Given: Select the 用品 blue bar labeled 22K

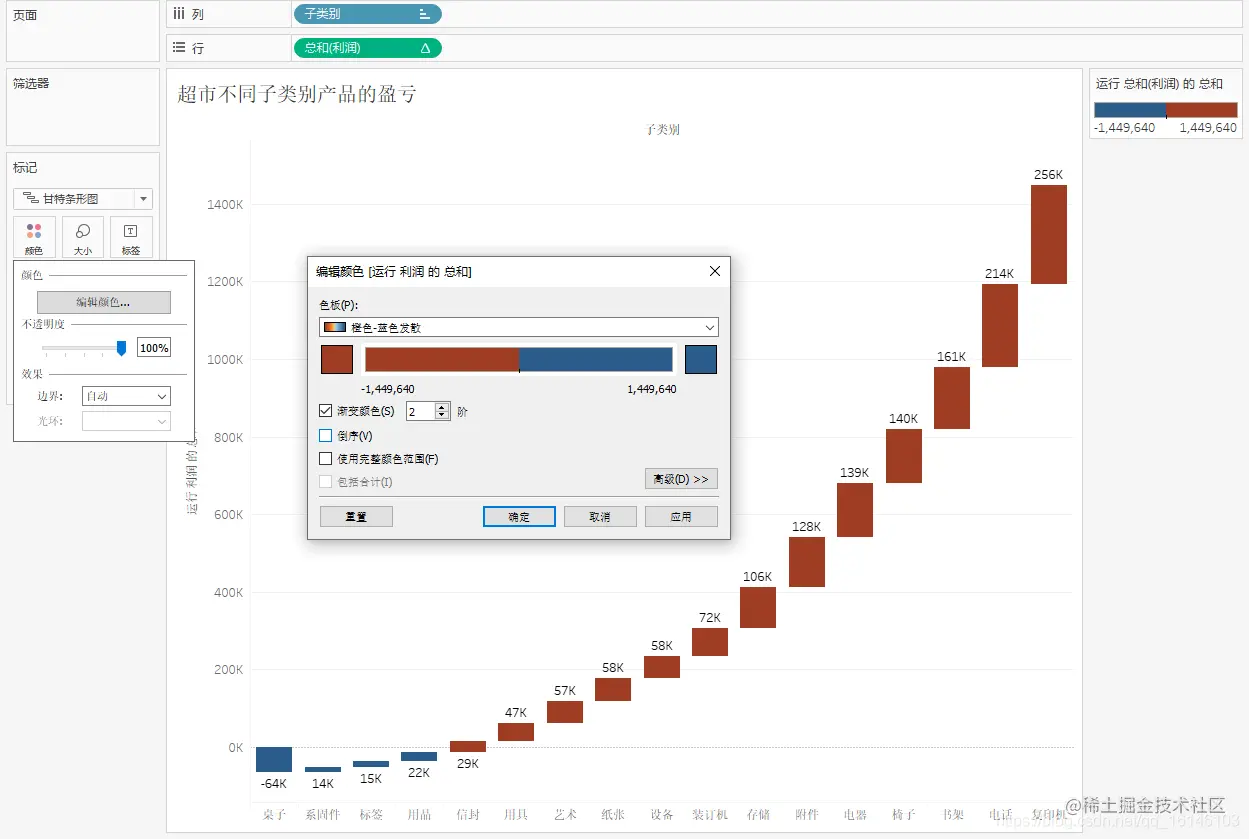Looking at the screenshot, I should [419, 756].
